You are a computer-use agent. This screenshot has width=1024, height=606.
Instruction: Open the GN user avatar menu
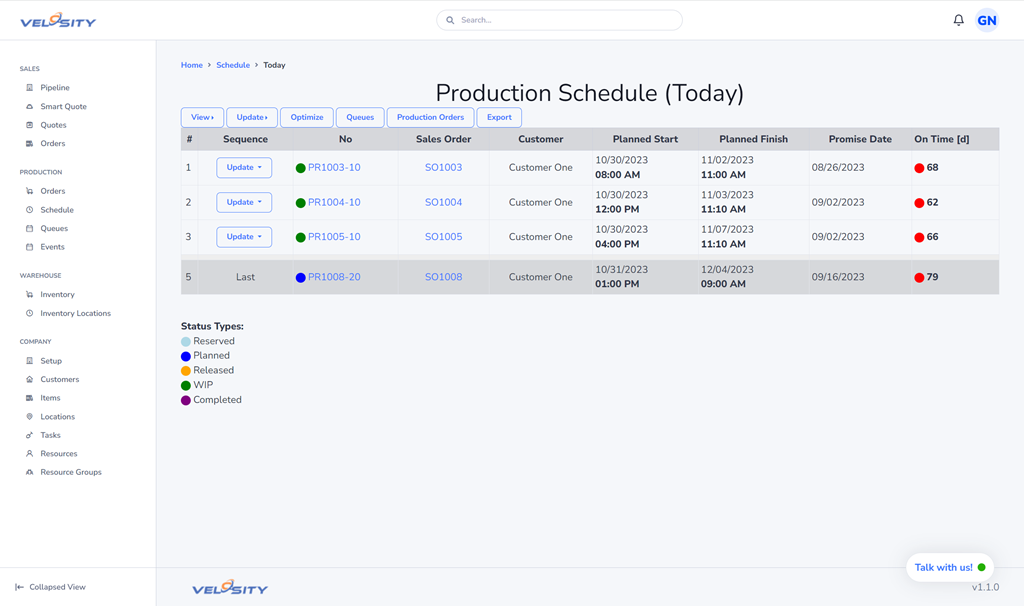(x=987, y=20)
